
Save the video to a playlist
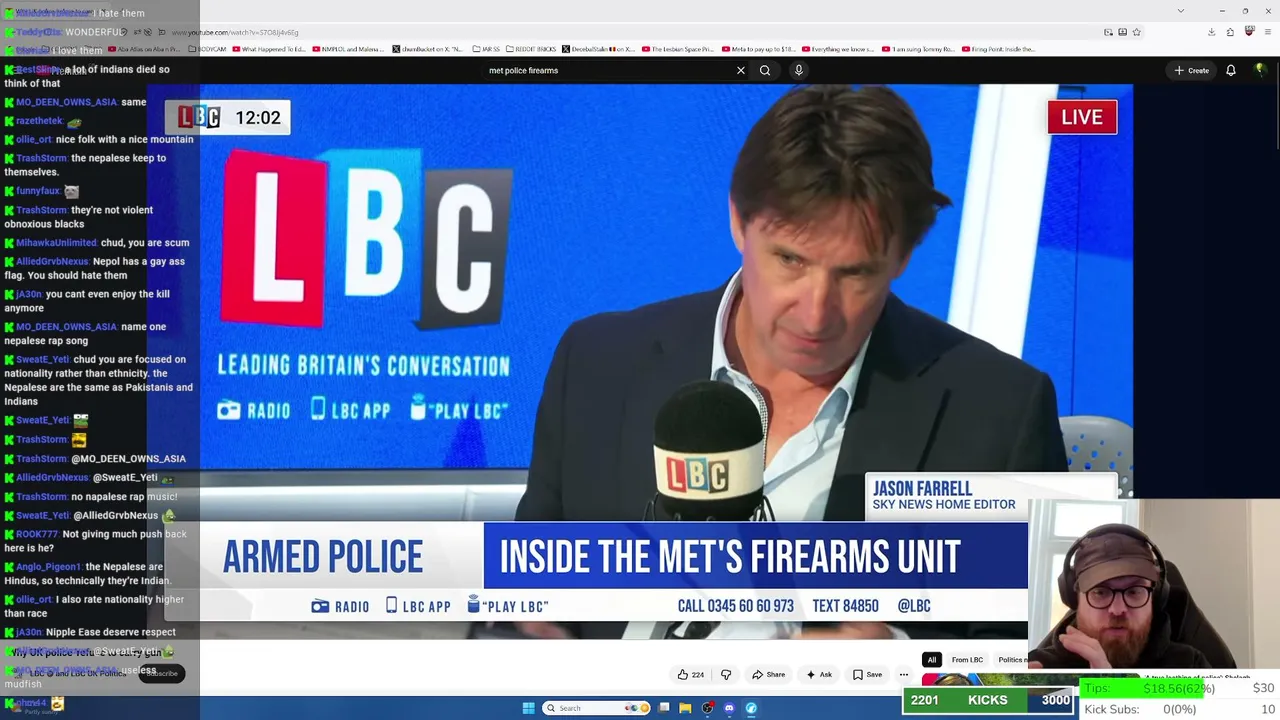coord(866,674)
